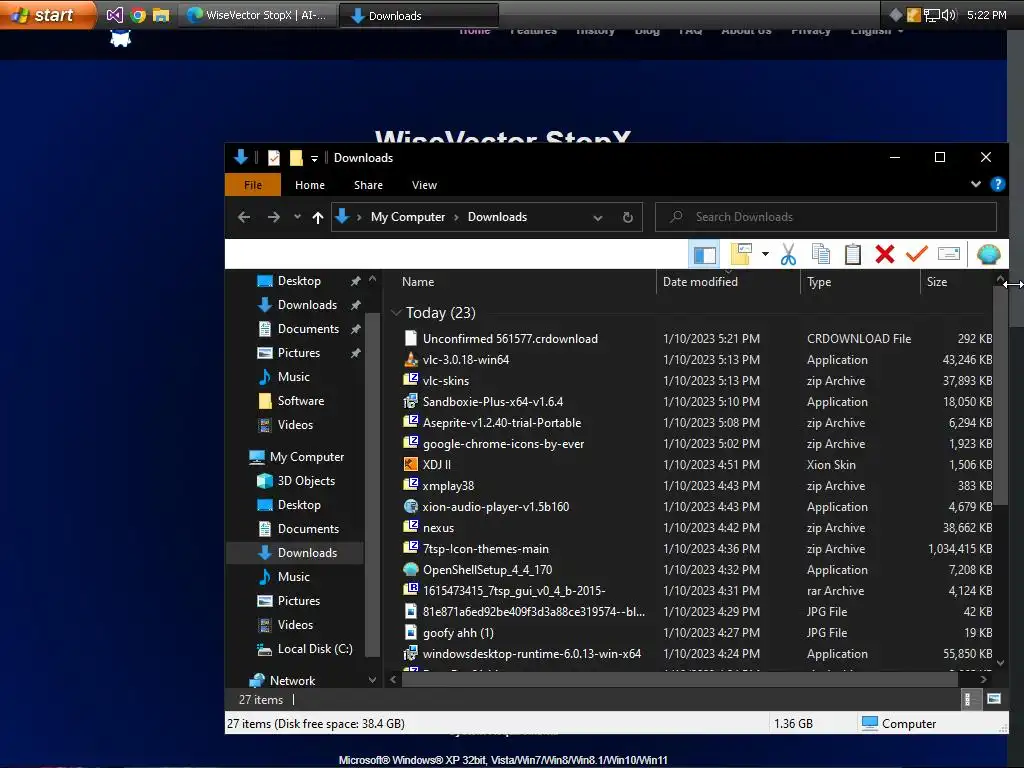Collapse the Today (23) group
Viewport: 1024px width, 768px height.
tap(396, 313)
